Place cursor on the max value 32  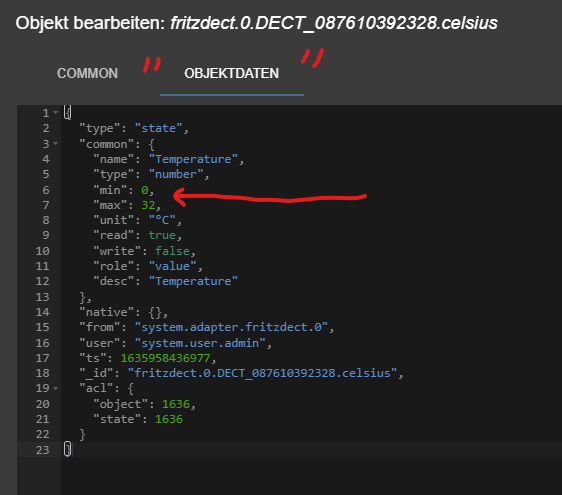[x=148, y=205]
